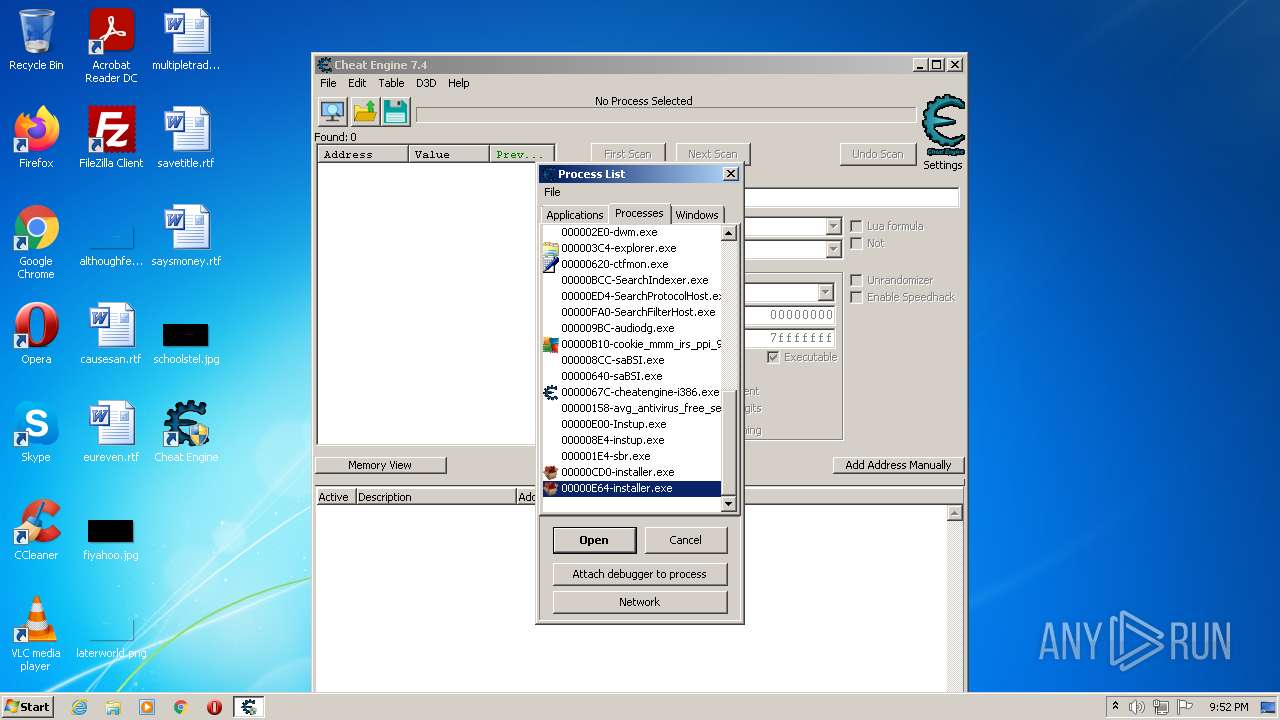Select the Skype desktop shortcut
The image size is (1280, 720).
[36, 432]
